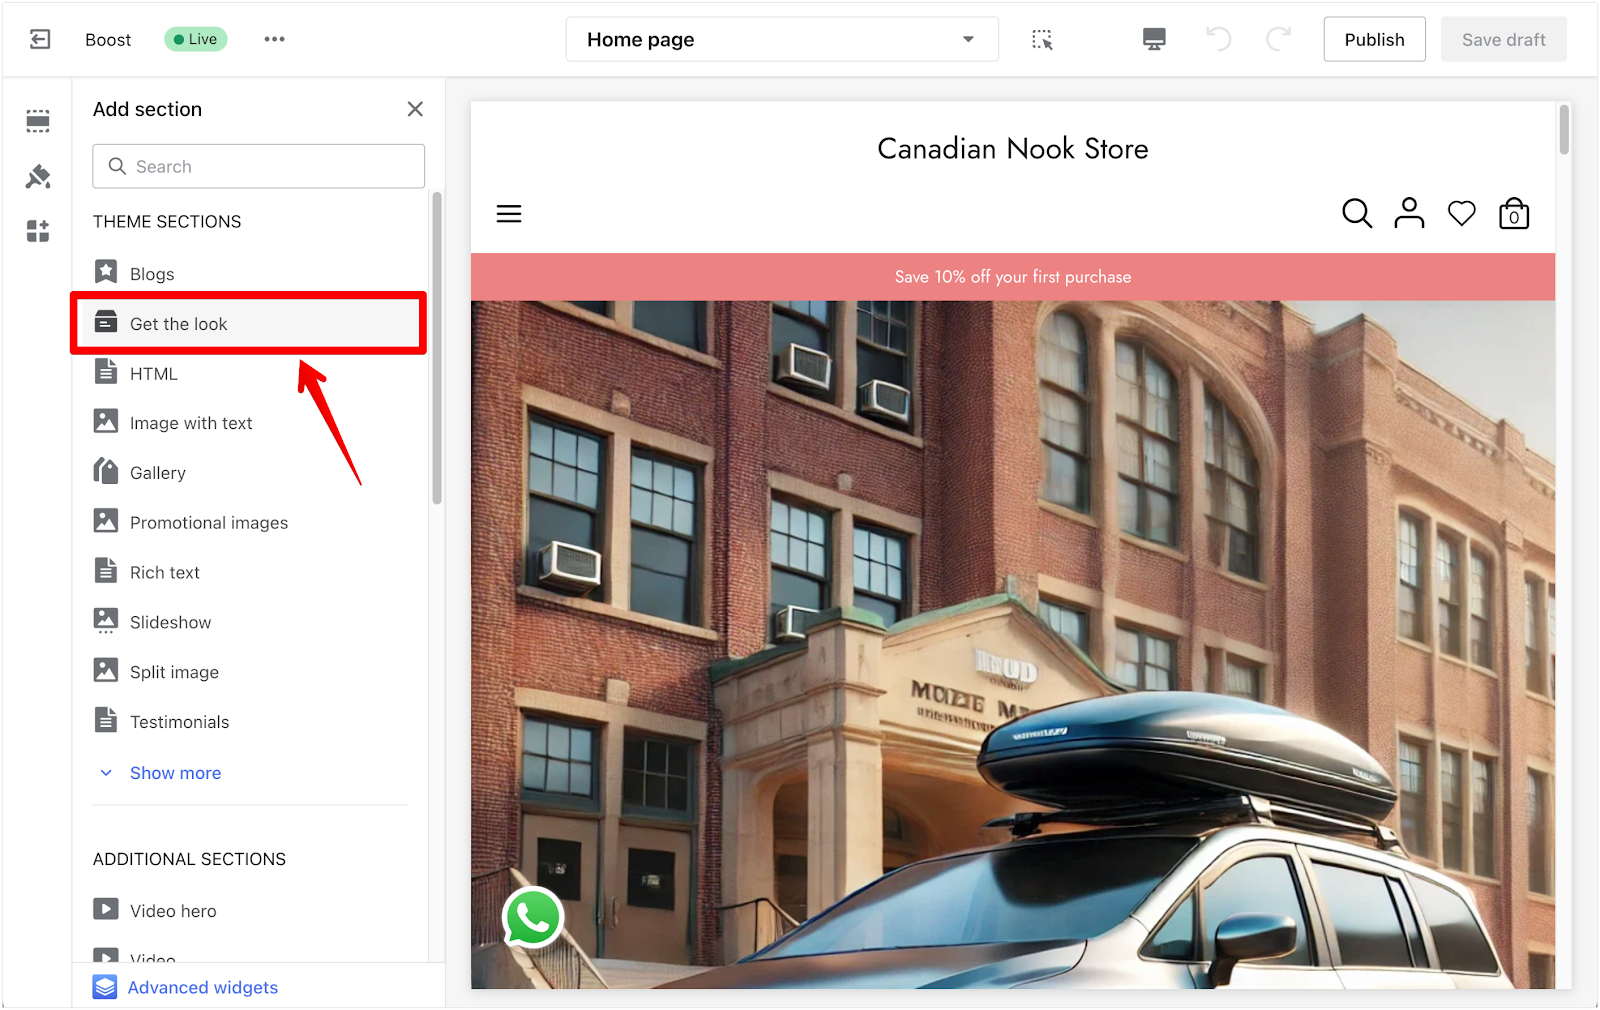Screen dimensions: 1600x1010
Task: Open the hamburger menu in store preview
Action: (x=509, y=214)
